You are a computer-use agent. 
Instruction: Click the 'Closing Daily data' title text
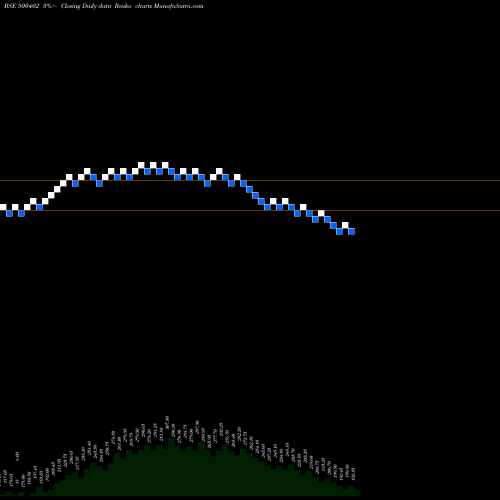pos(86,6)
